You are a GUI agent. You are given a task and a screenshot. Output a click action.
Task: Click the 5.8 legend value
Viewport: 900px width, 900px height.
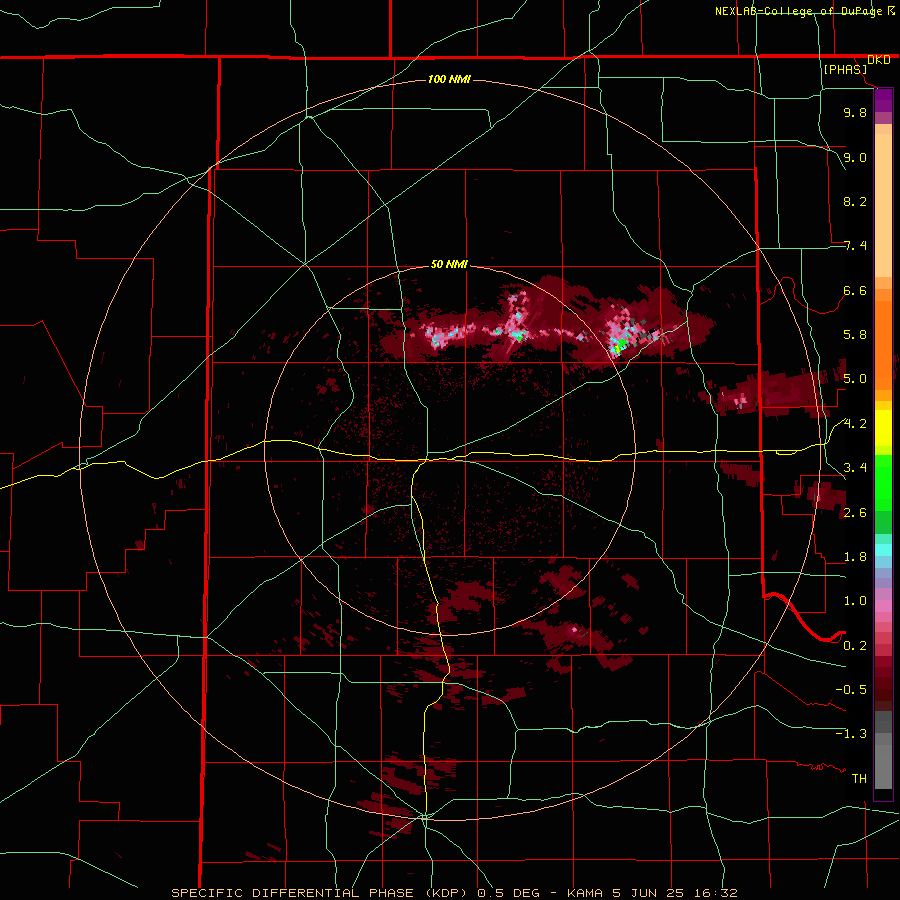pos(855,335)
